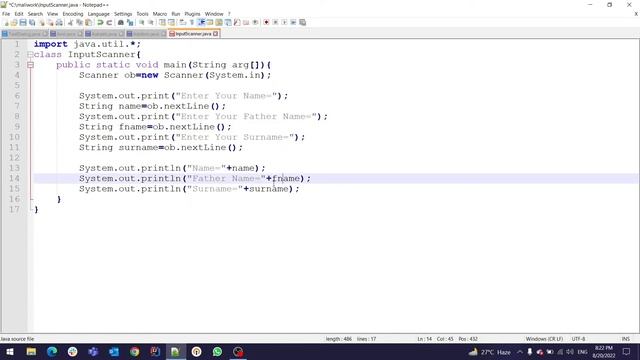Click the Ln : 14 status bar entry
This screenshot has height=360, width=640.
tap(424, 339)
